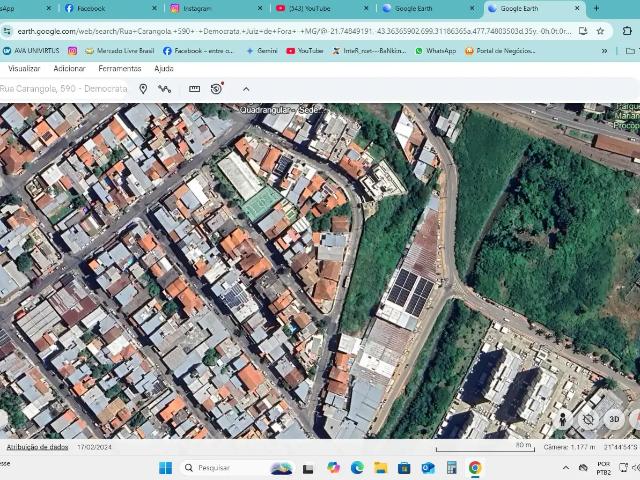
Task: Open the Instagram bookmark icon
Action: (x=73, y=51)
